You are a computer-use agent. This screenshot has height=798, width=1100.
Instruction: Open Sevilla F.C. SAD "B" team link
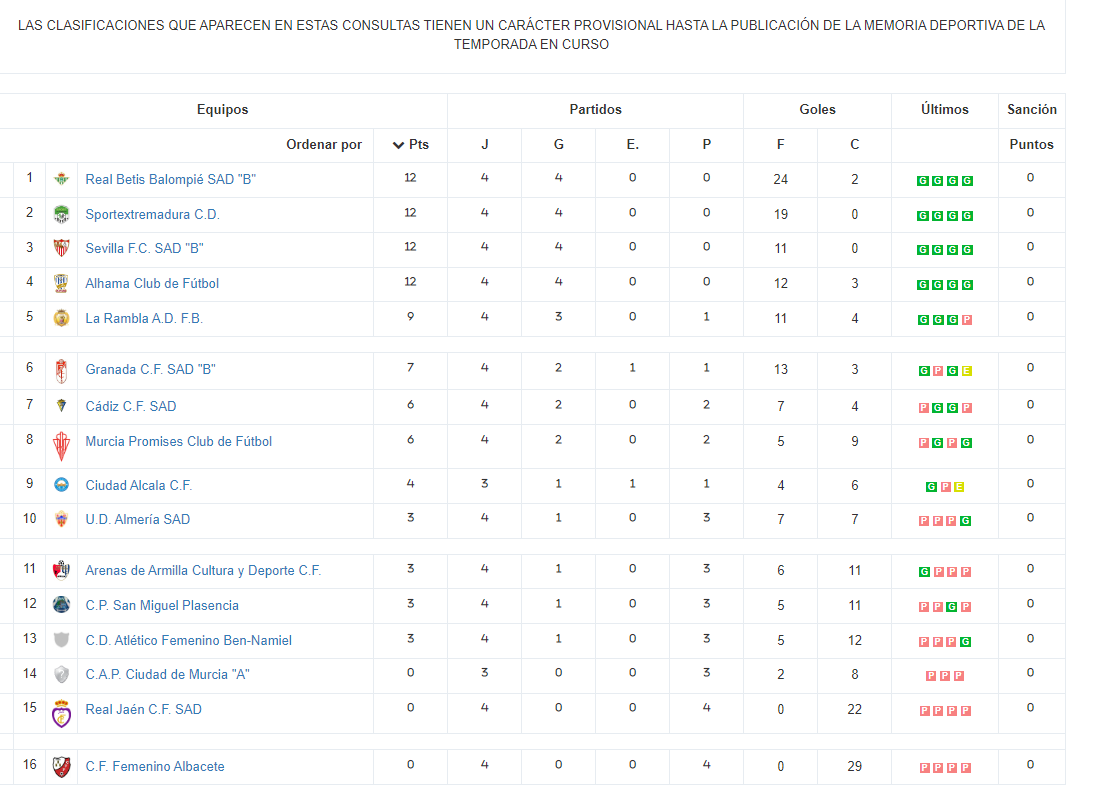[x=145, y=248]
